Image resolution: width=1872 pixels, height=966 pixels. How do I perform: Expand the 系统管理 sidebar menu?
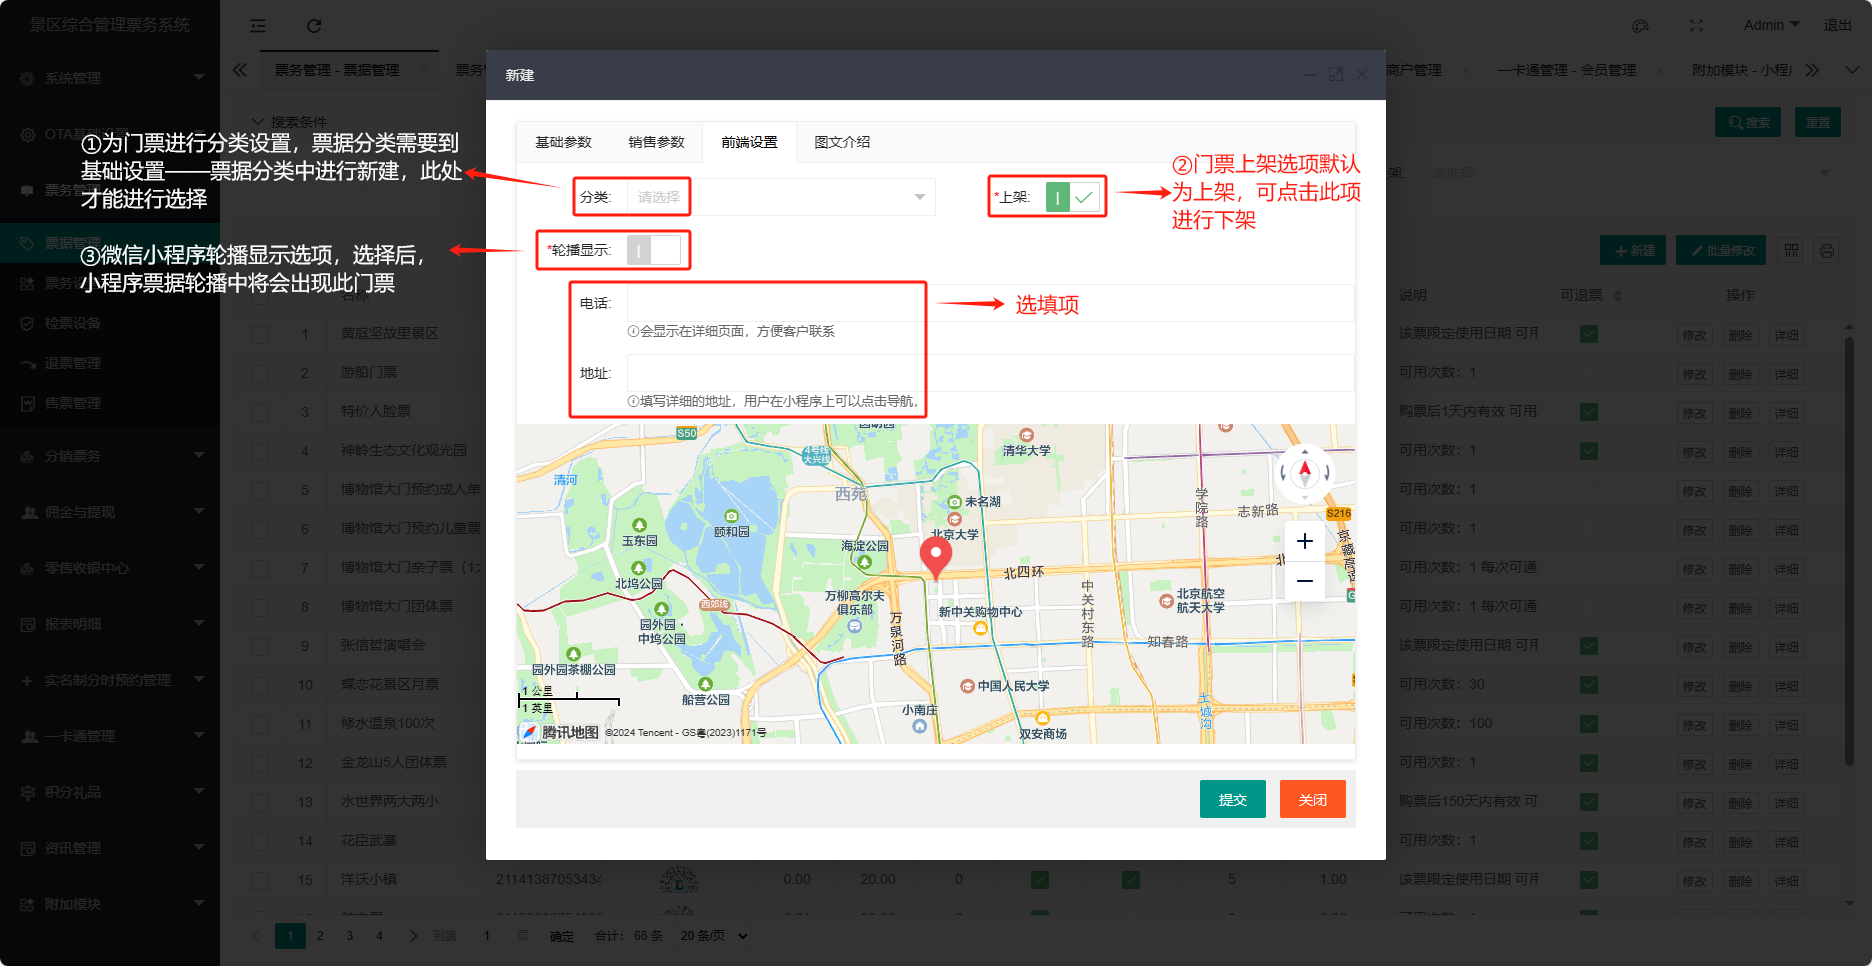110,78
